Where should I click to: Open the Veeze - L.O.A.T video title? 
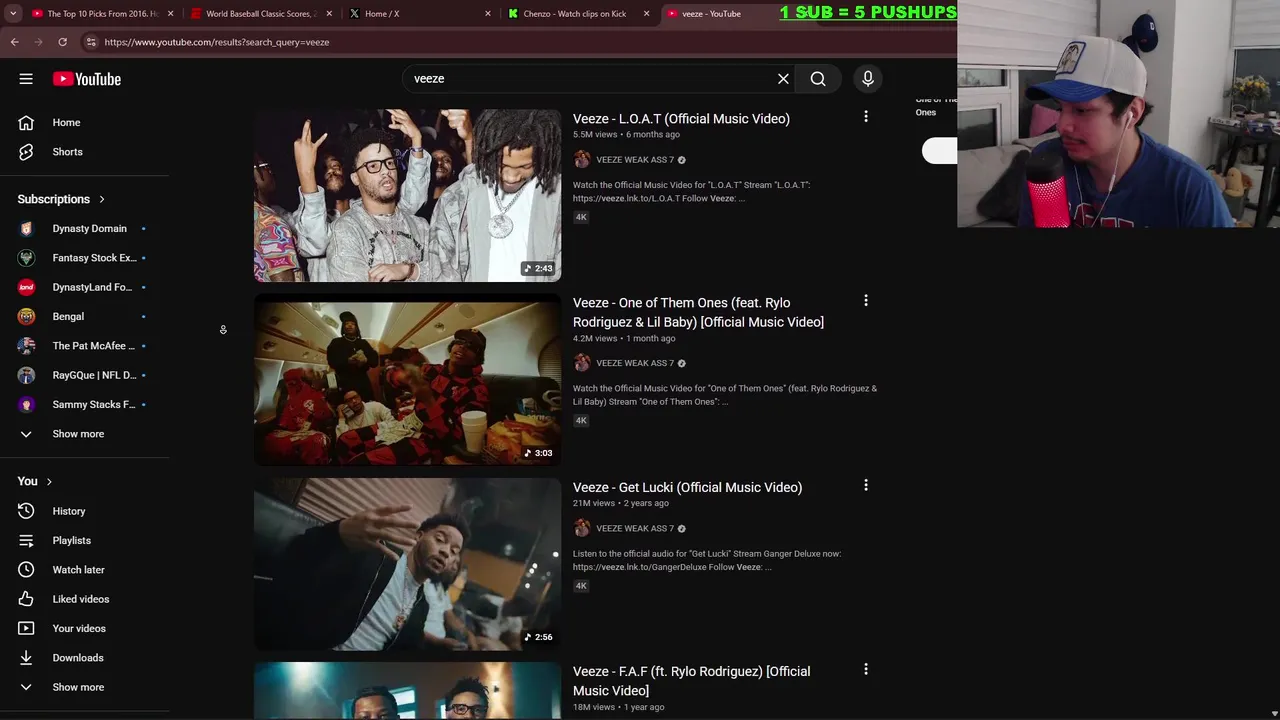point(681,119)
